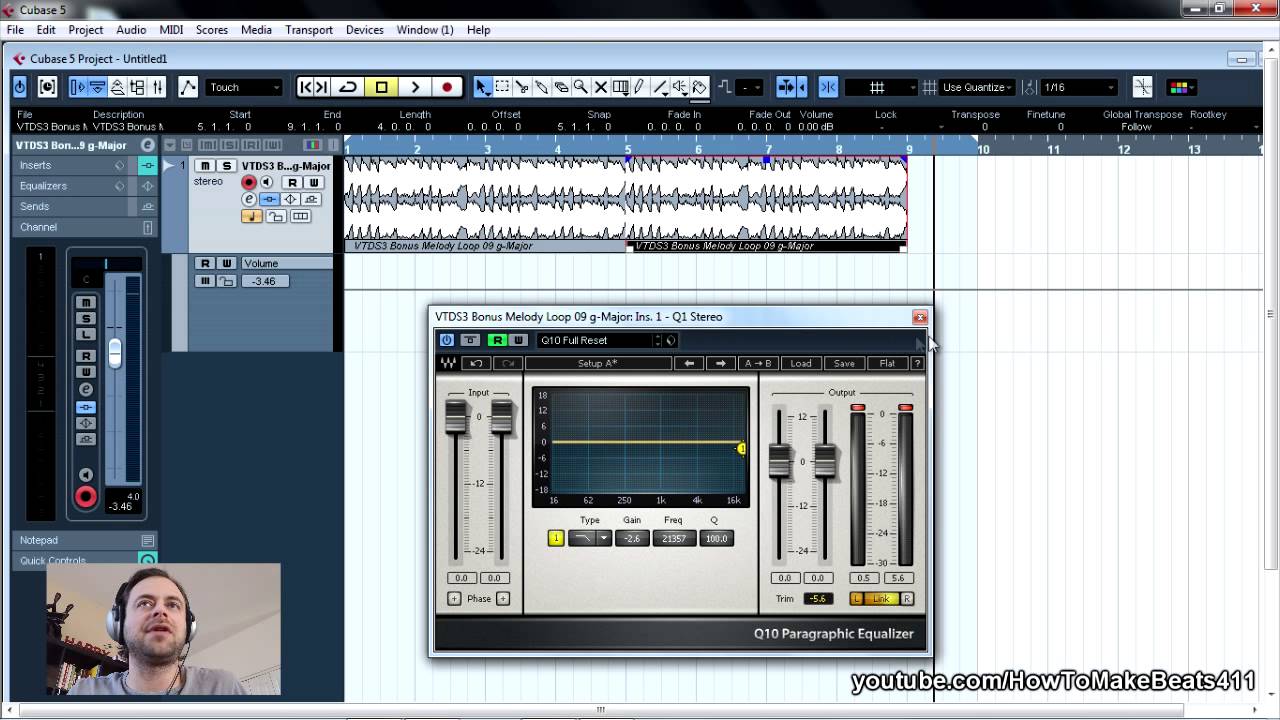
Task: Activate project power button in toolbar
Action: click(x=20, y=87)
